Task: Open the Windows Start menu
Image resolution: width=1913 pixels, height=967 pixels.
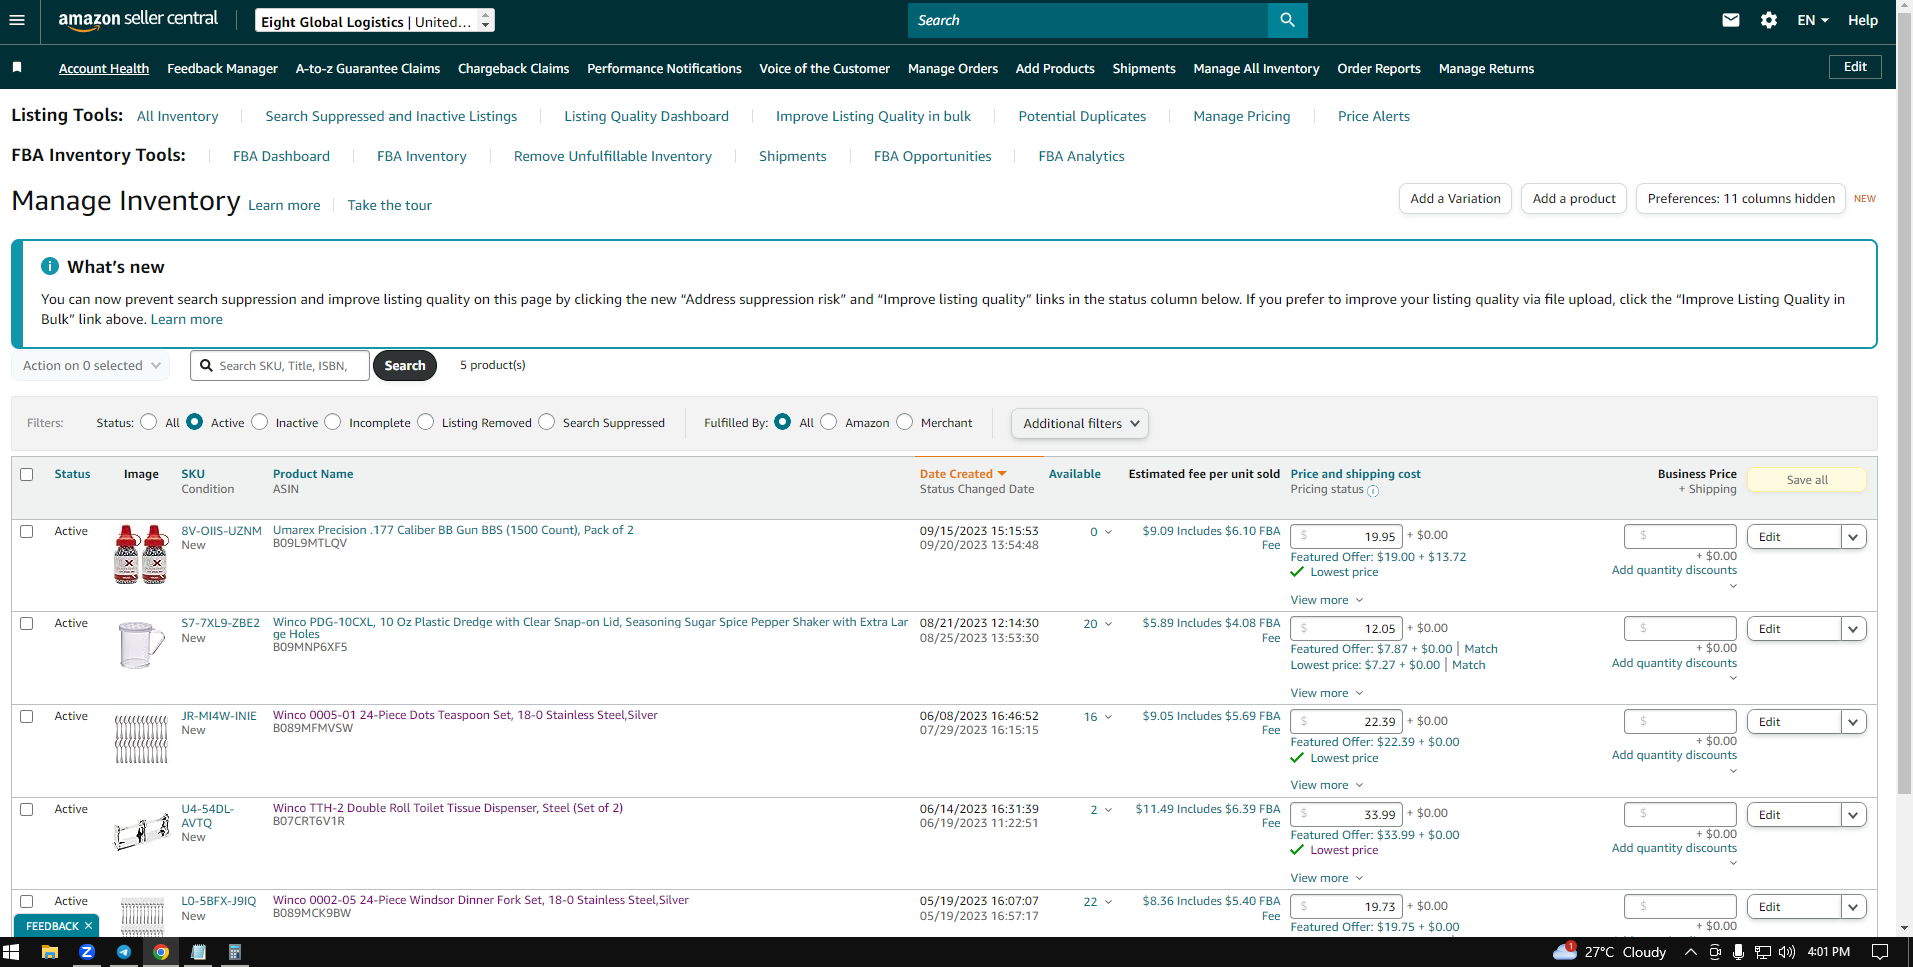Action: [11, 952]
